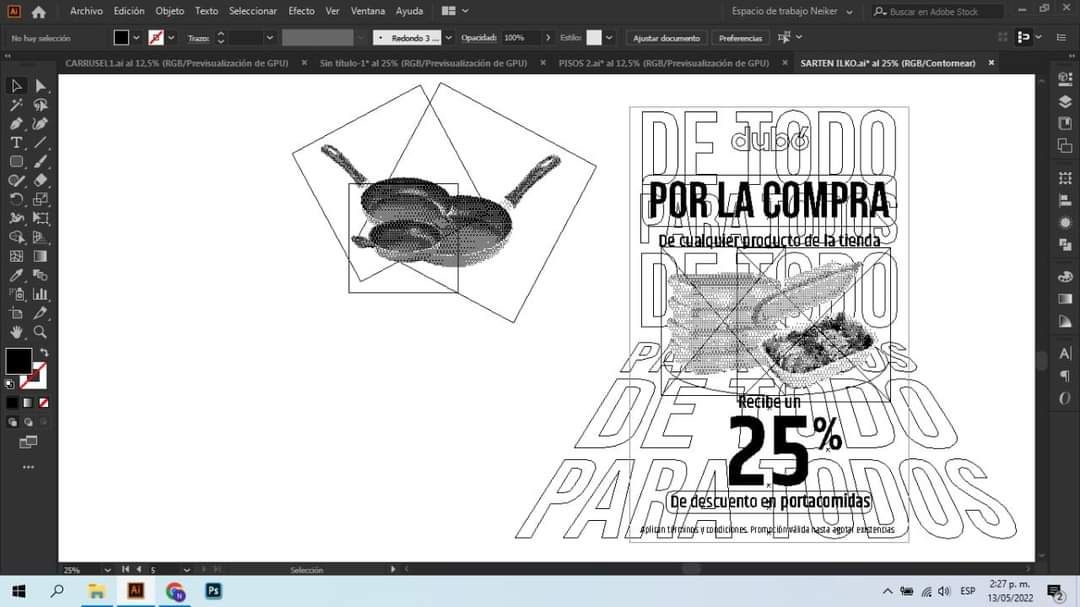1080x607 pixels.
Task: Open the Archivo menu
Action: [x=86, y=11]
